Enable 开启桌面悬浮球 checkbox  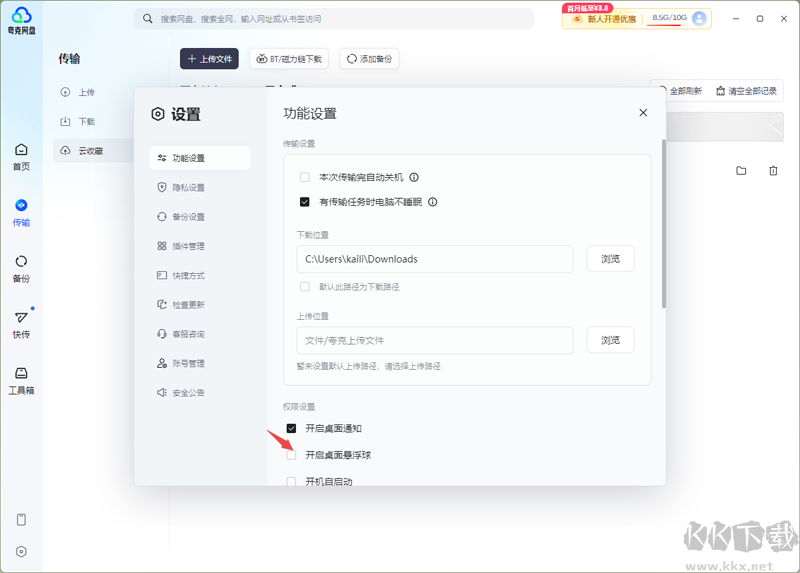click(x=291, y=455)
